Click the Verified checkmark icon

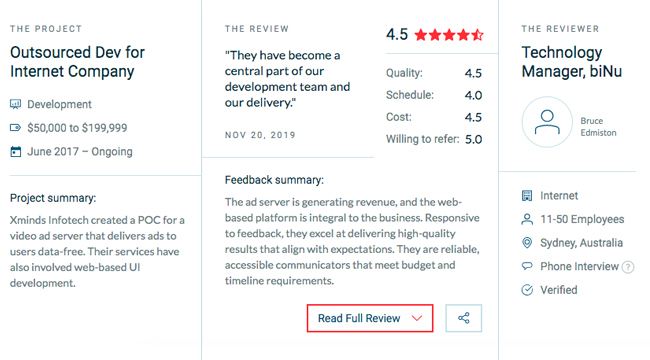point(526,289)
